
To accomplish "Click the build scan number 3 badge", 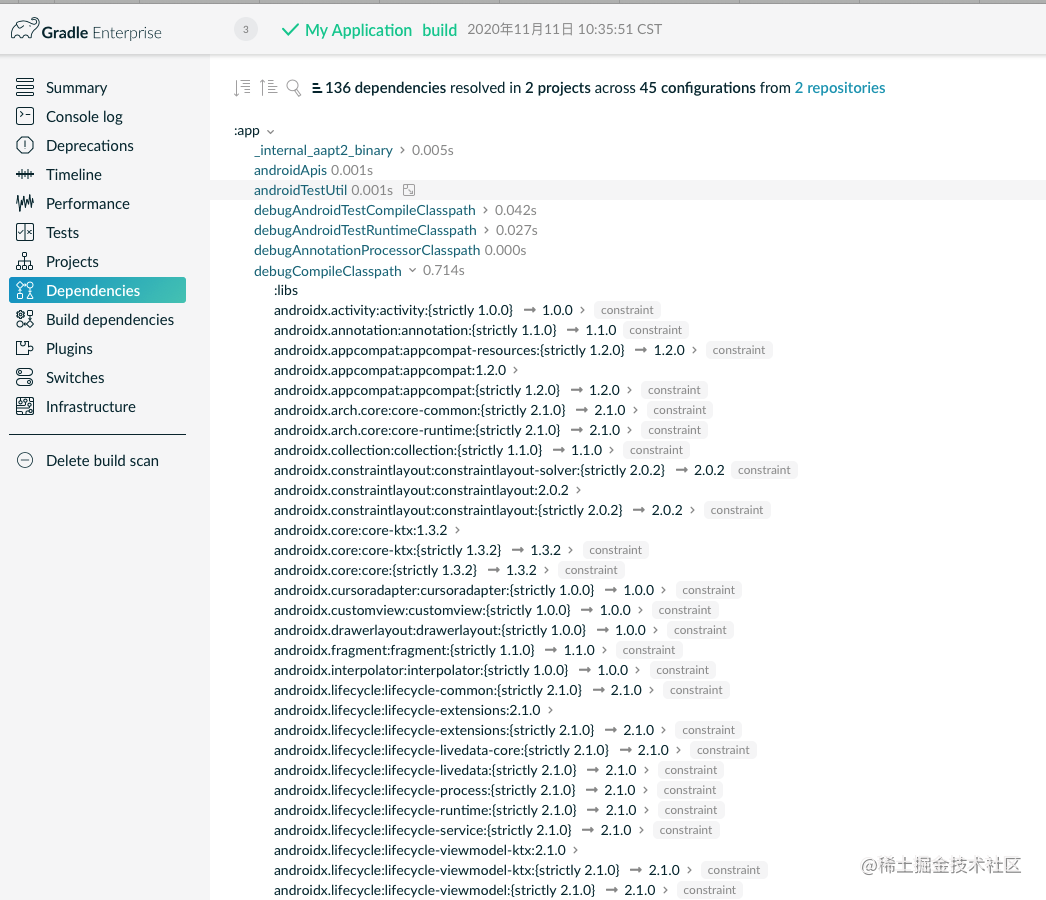I will point(245,29).
